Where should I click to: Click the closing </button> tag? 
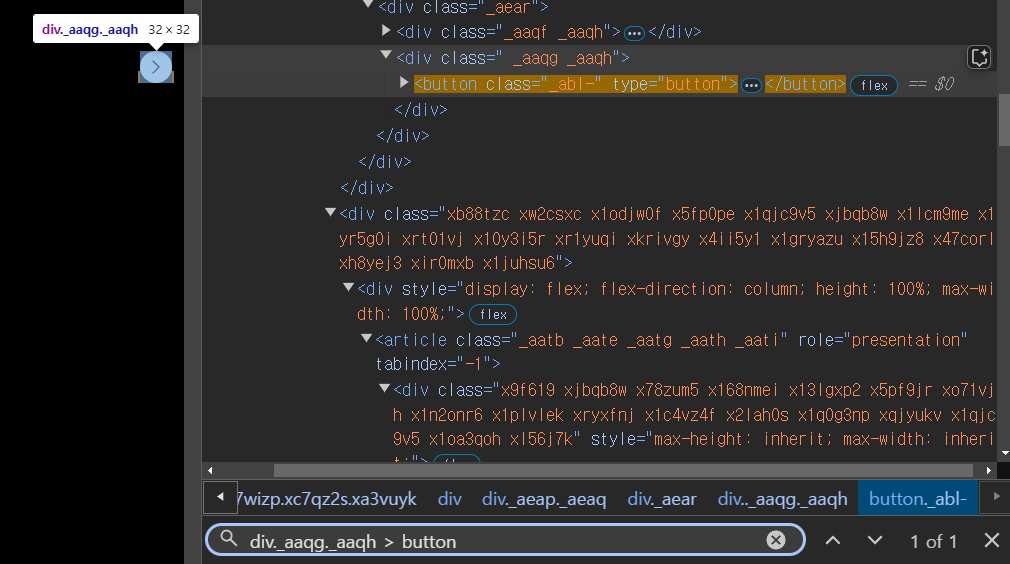805,84
